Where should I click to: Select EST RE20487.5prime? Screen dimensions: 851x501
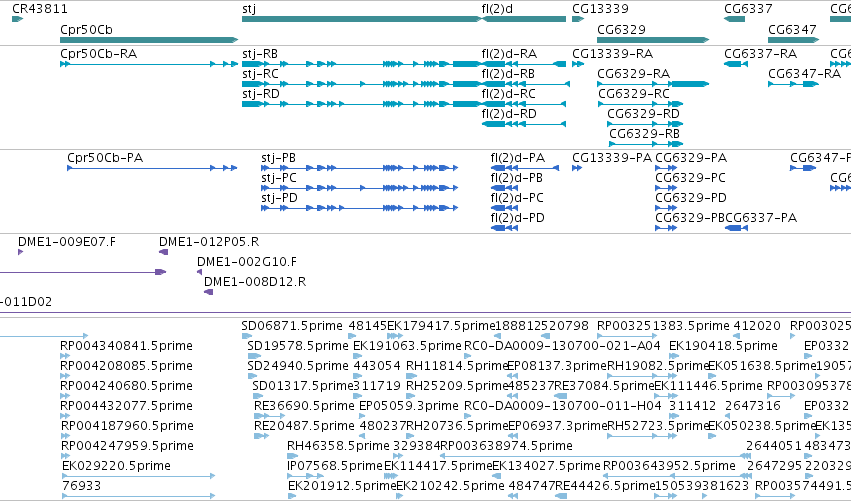[261, 436]
